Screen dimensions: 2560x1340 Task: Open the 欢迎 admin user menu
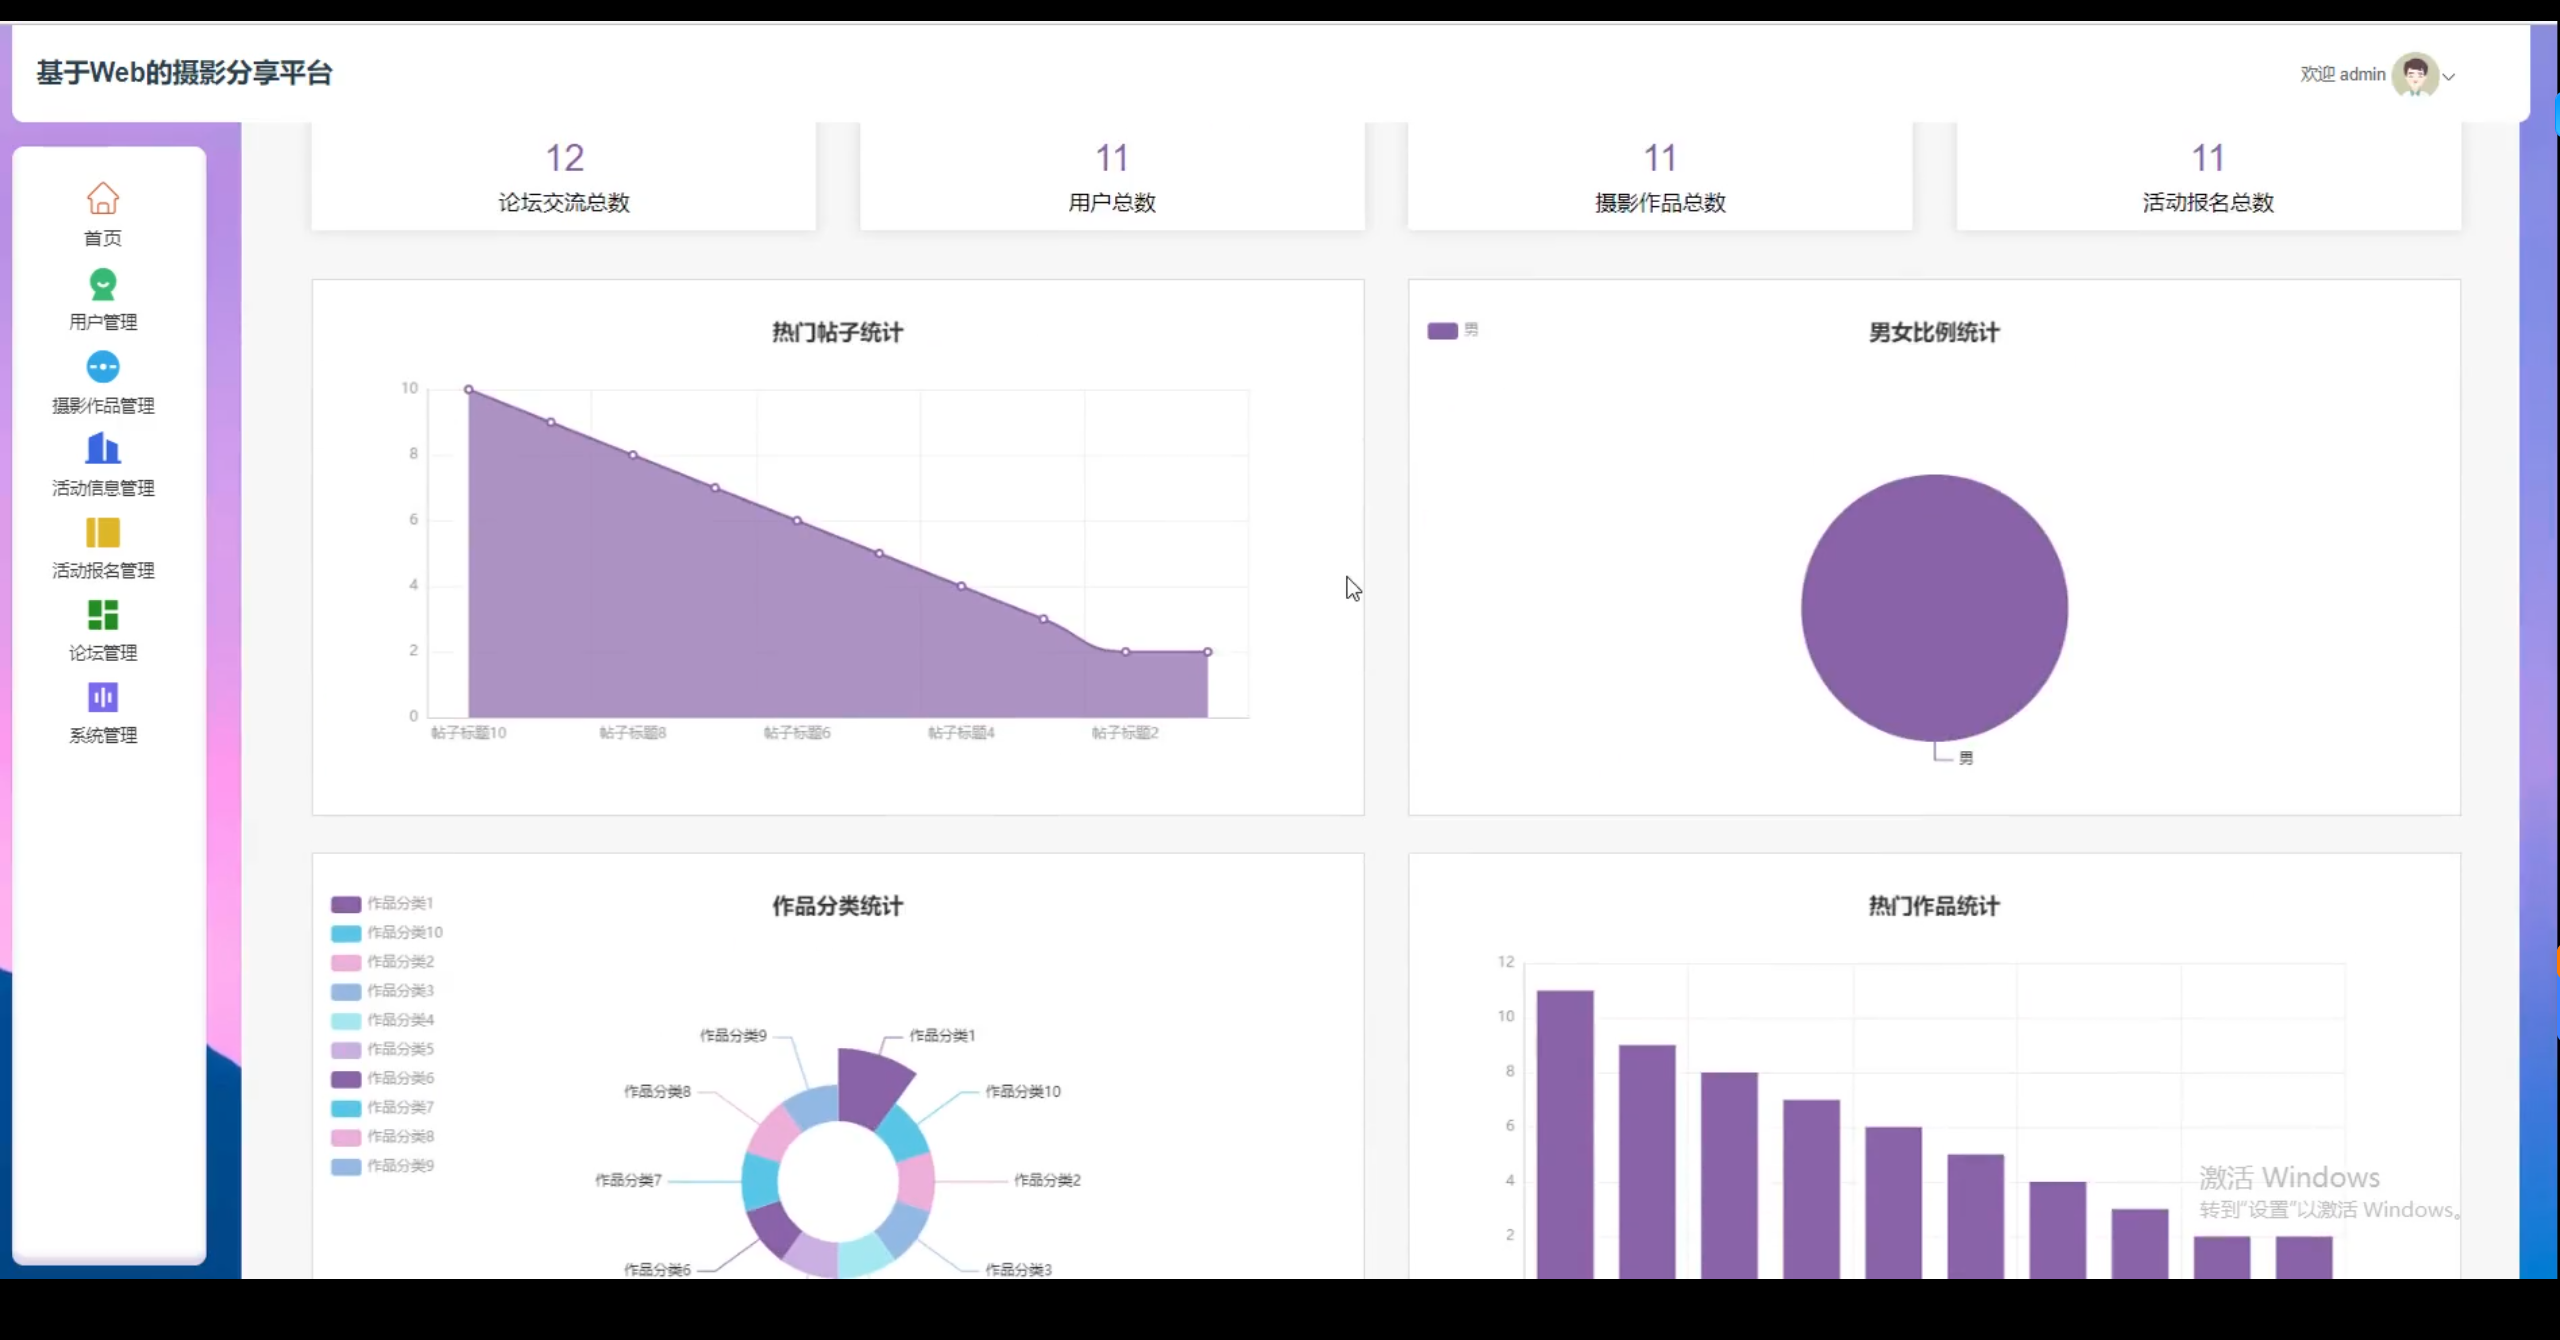point(2342,75)
